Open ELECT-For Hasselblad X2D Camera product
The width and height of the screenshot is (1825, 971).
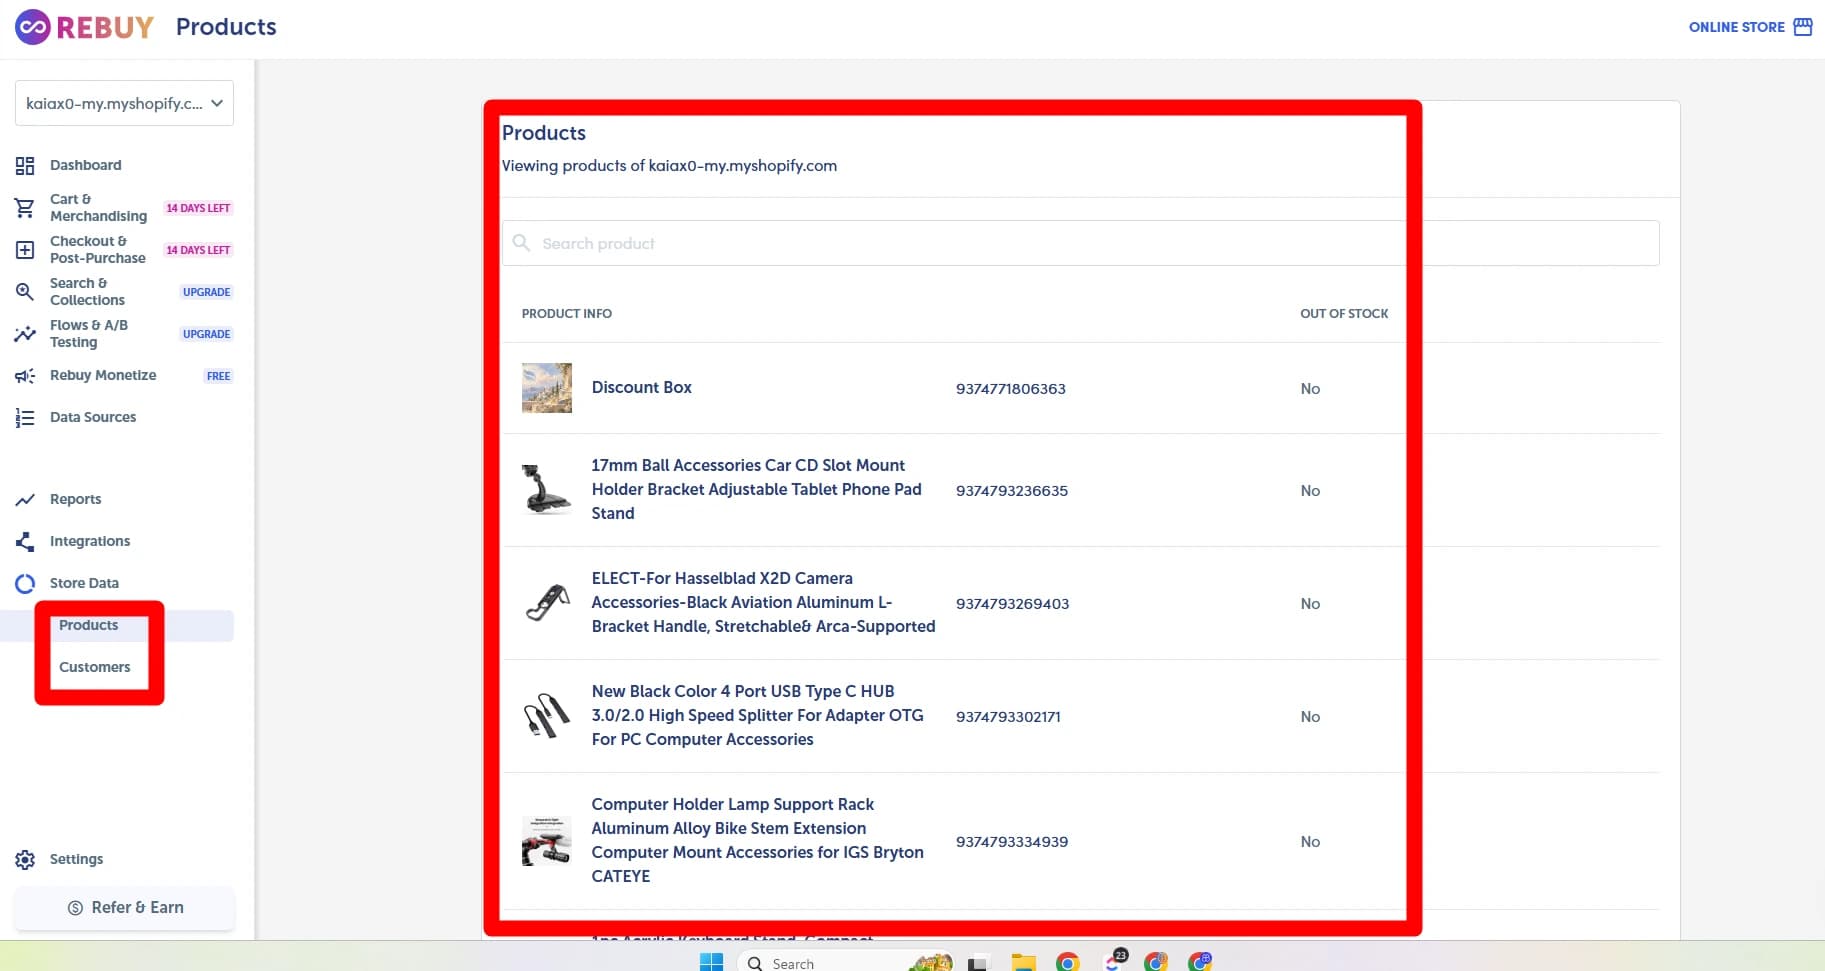point(763,602)
